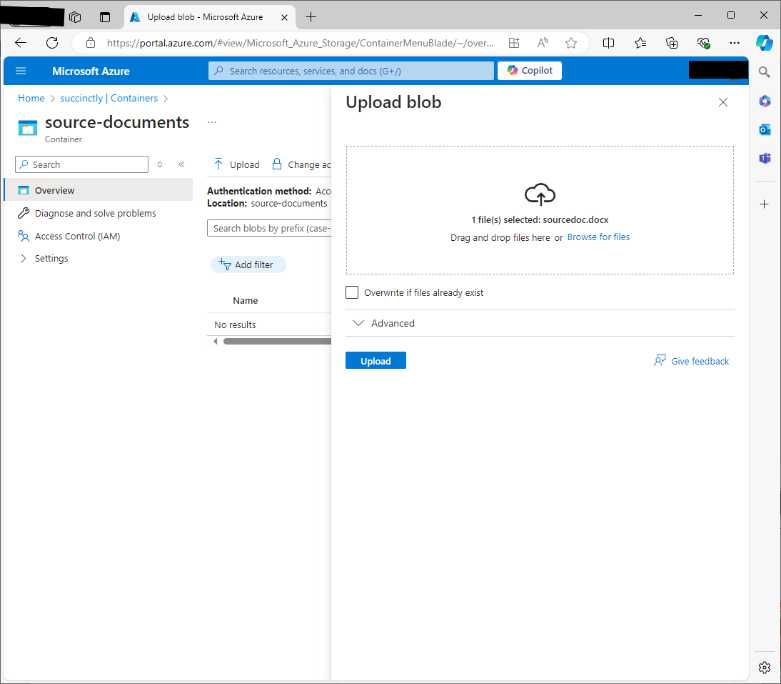Click the Copilot button in Azure header
The height and width of the screenshot is (684, 781).
529,71
